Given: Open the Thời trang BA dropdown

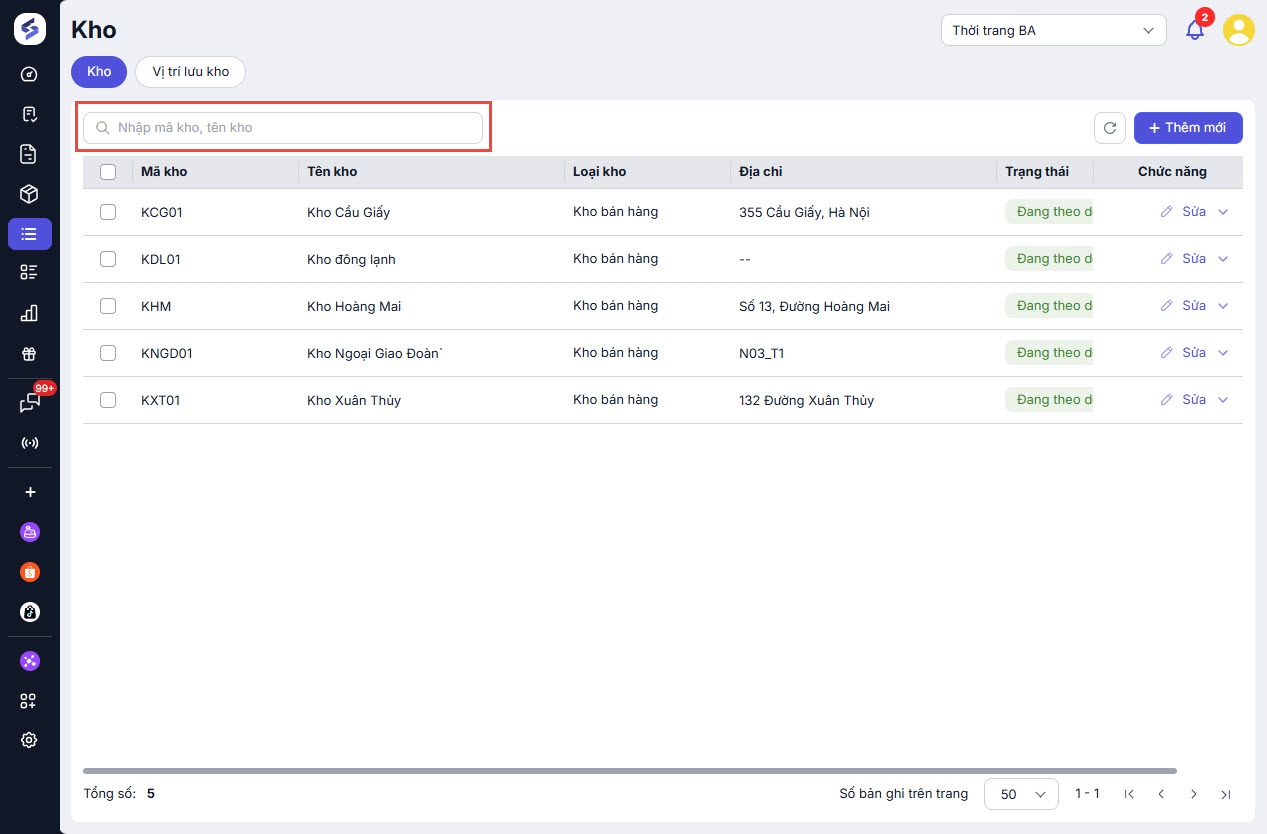Looking at the screenshot, I should [1054, 30].
